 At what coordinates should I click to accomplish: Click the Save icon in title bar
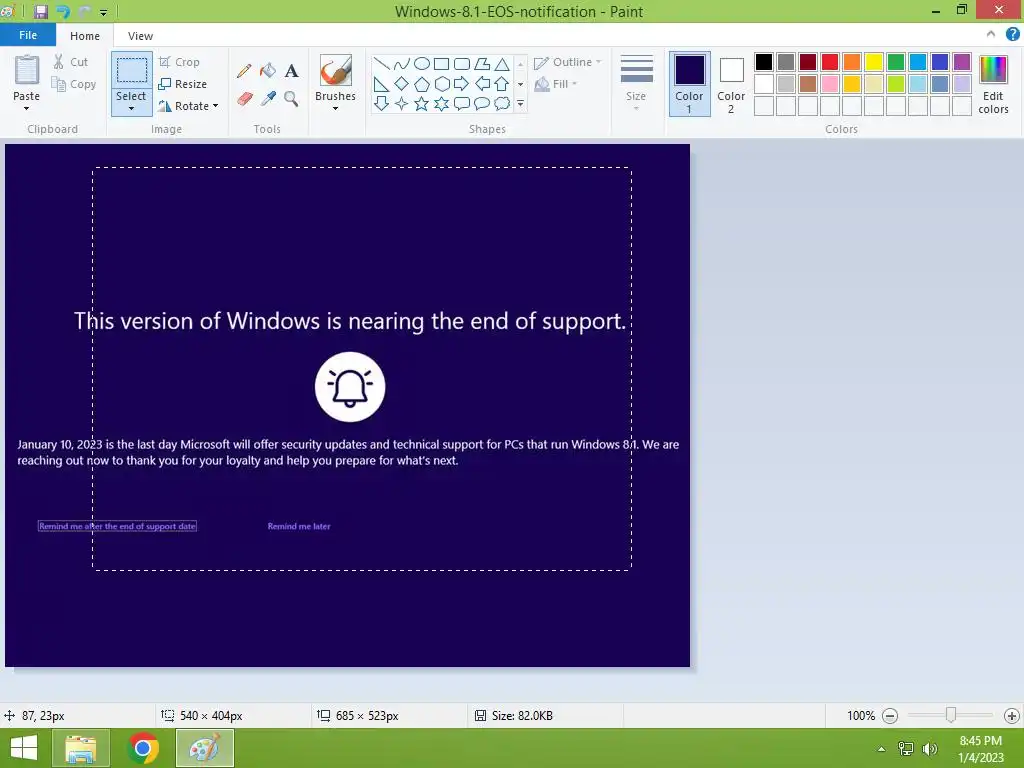tap(40, 11)
